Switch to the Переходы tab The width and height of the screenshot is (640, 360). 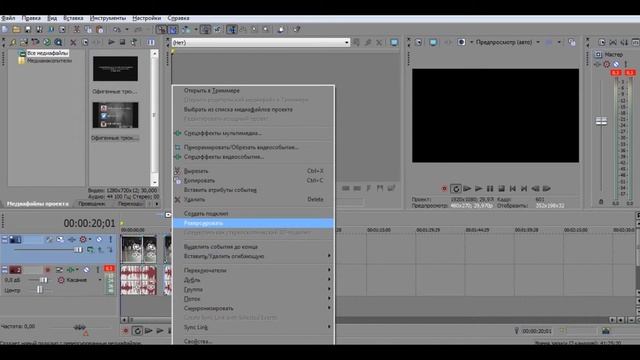tap(130, 203)
